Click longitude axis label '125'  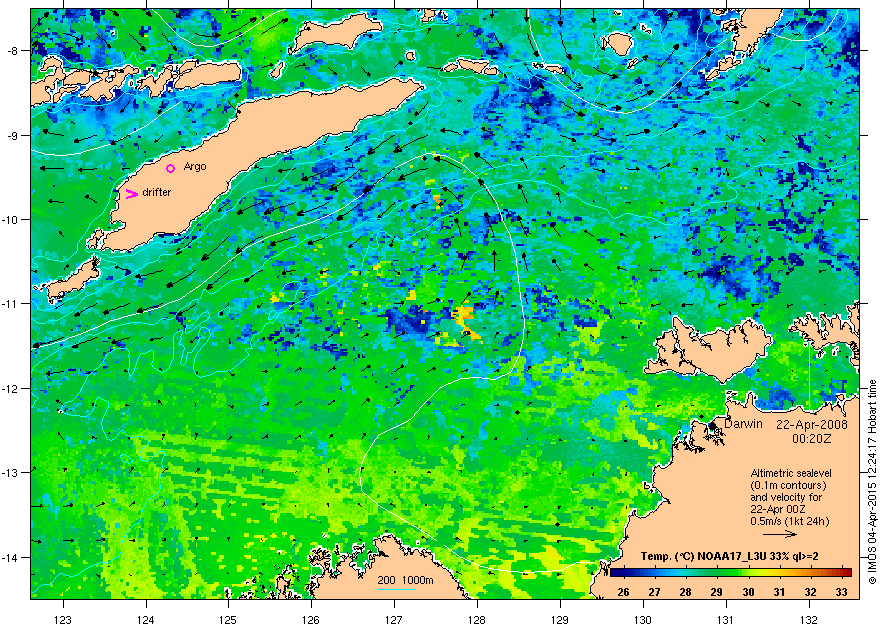[228, 620]
